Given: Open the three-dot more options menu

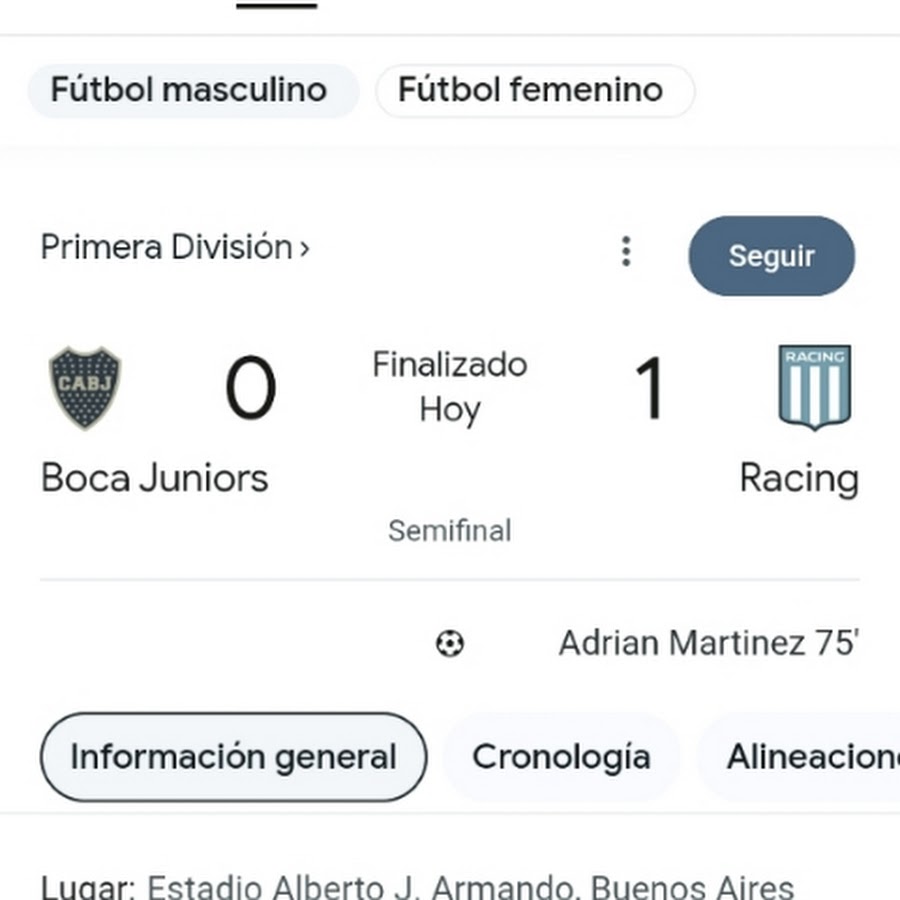Looking at the screenshot, I should coord(626,251).
